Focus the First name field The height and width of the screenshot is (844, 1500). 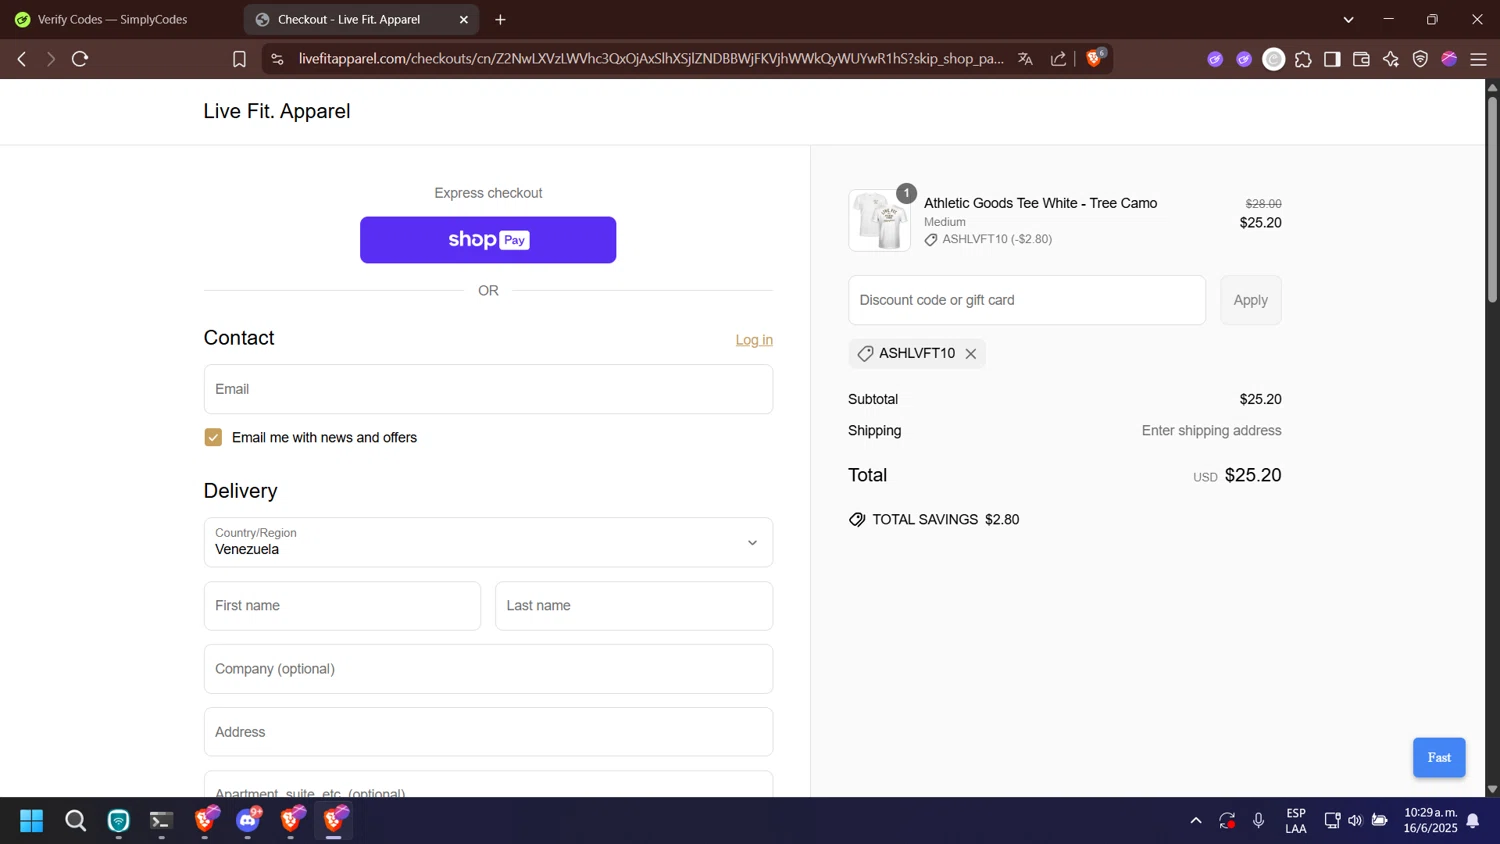click(342, 606)
